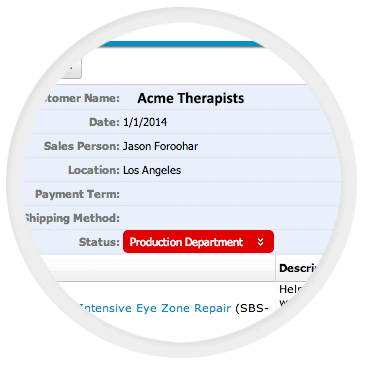Click the double chevron arrow icon
Image resolution: width=366 pixels, height=366 pixels.
(260, 242)
